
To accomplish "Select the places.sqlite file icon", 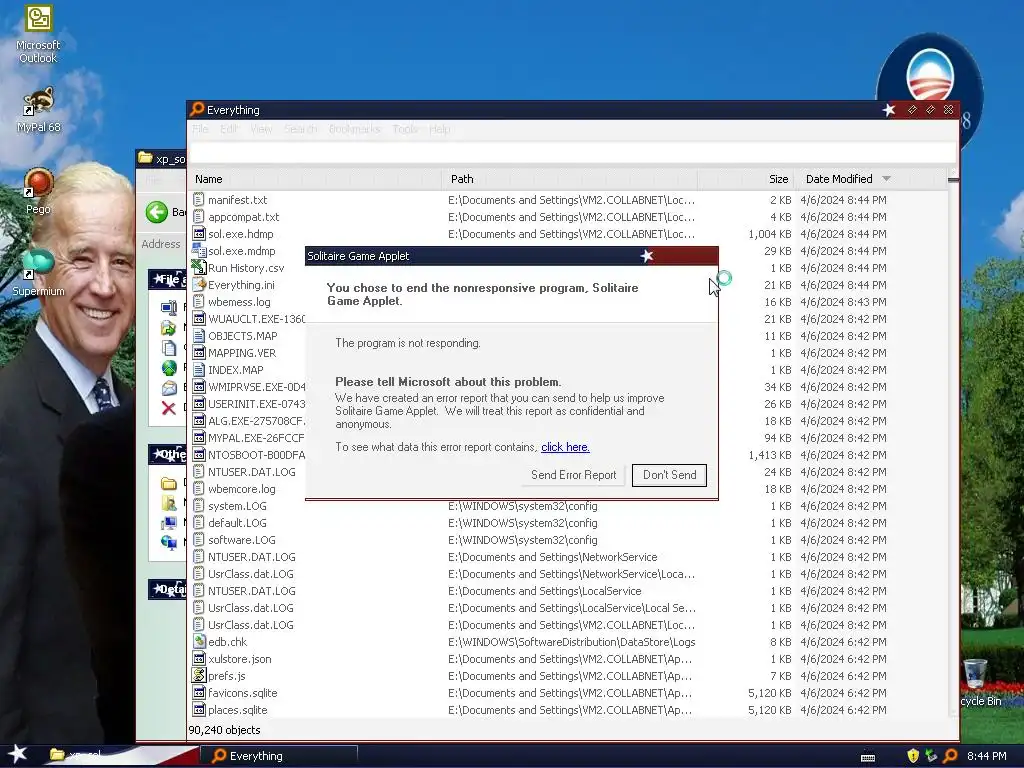I will tap(199, 710).
